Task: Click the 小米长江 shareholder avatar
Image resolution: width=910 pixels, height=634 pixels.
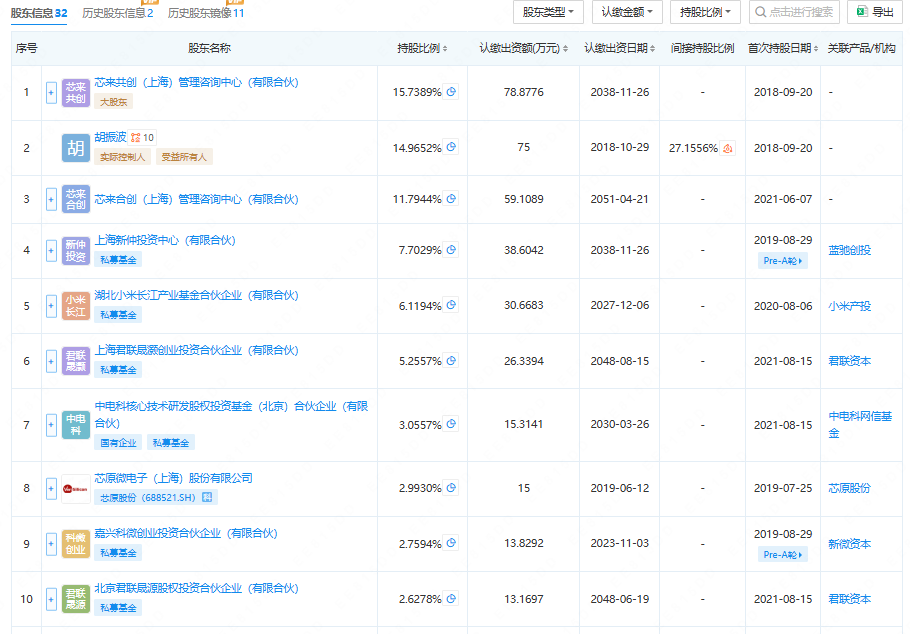Action: coord(75,305)
